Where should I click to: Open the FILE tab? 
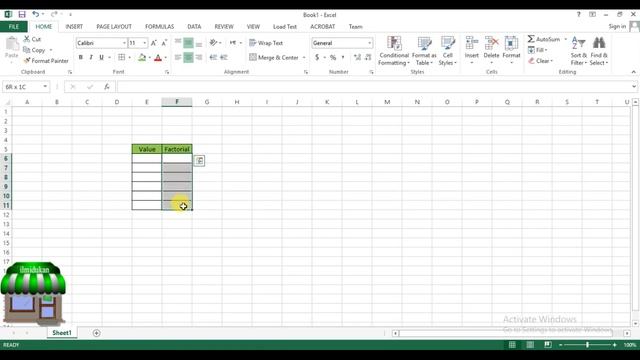[x=13, y=27]
